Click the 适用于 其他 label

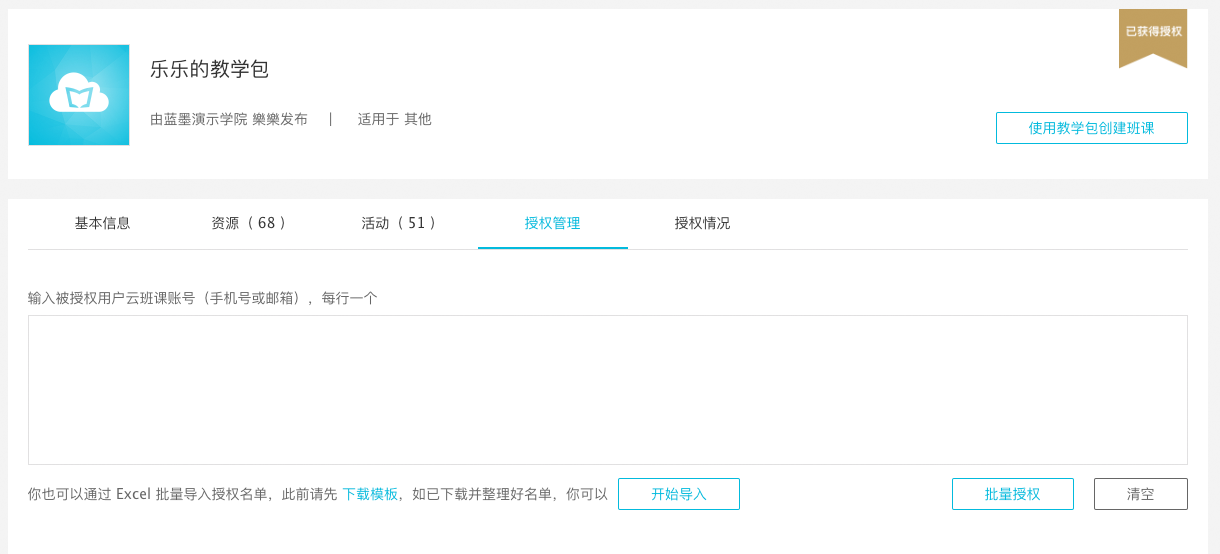[x=395, y=119]
